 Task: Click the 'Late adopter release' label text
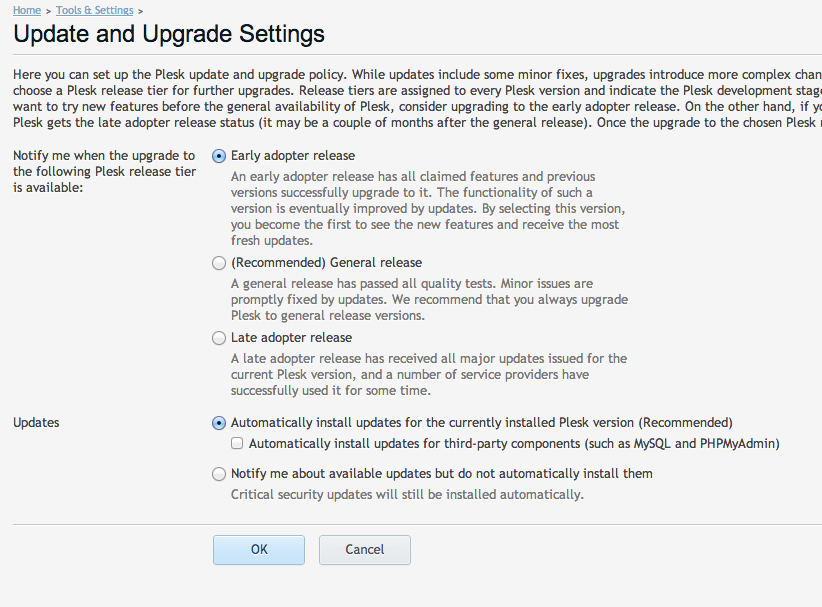point(291,338)
